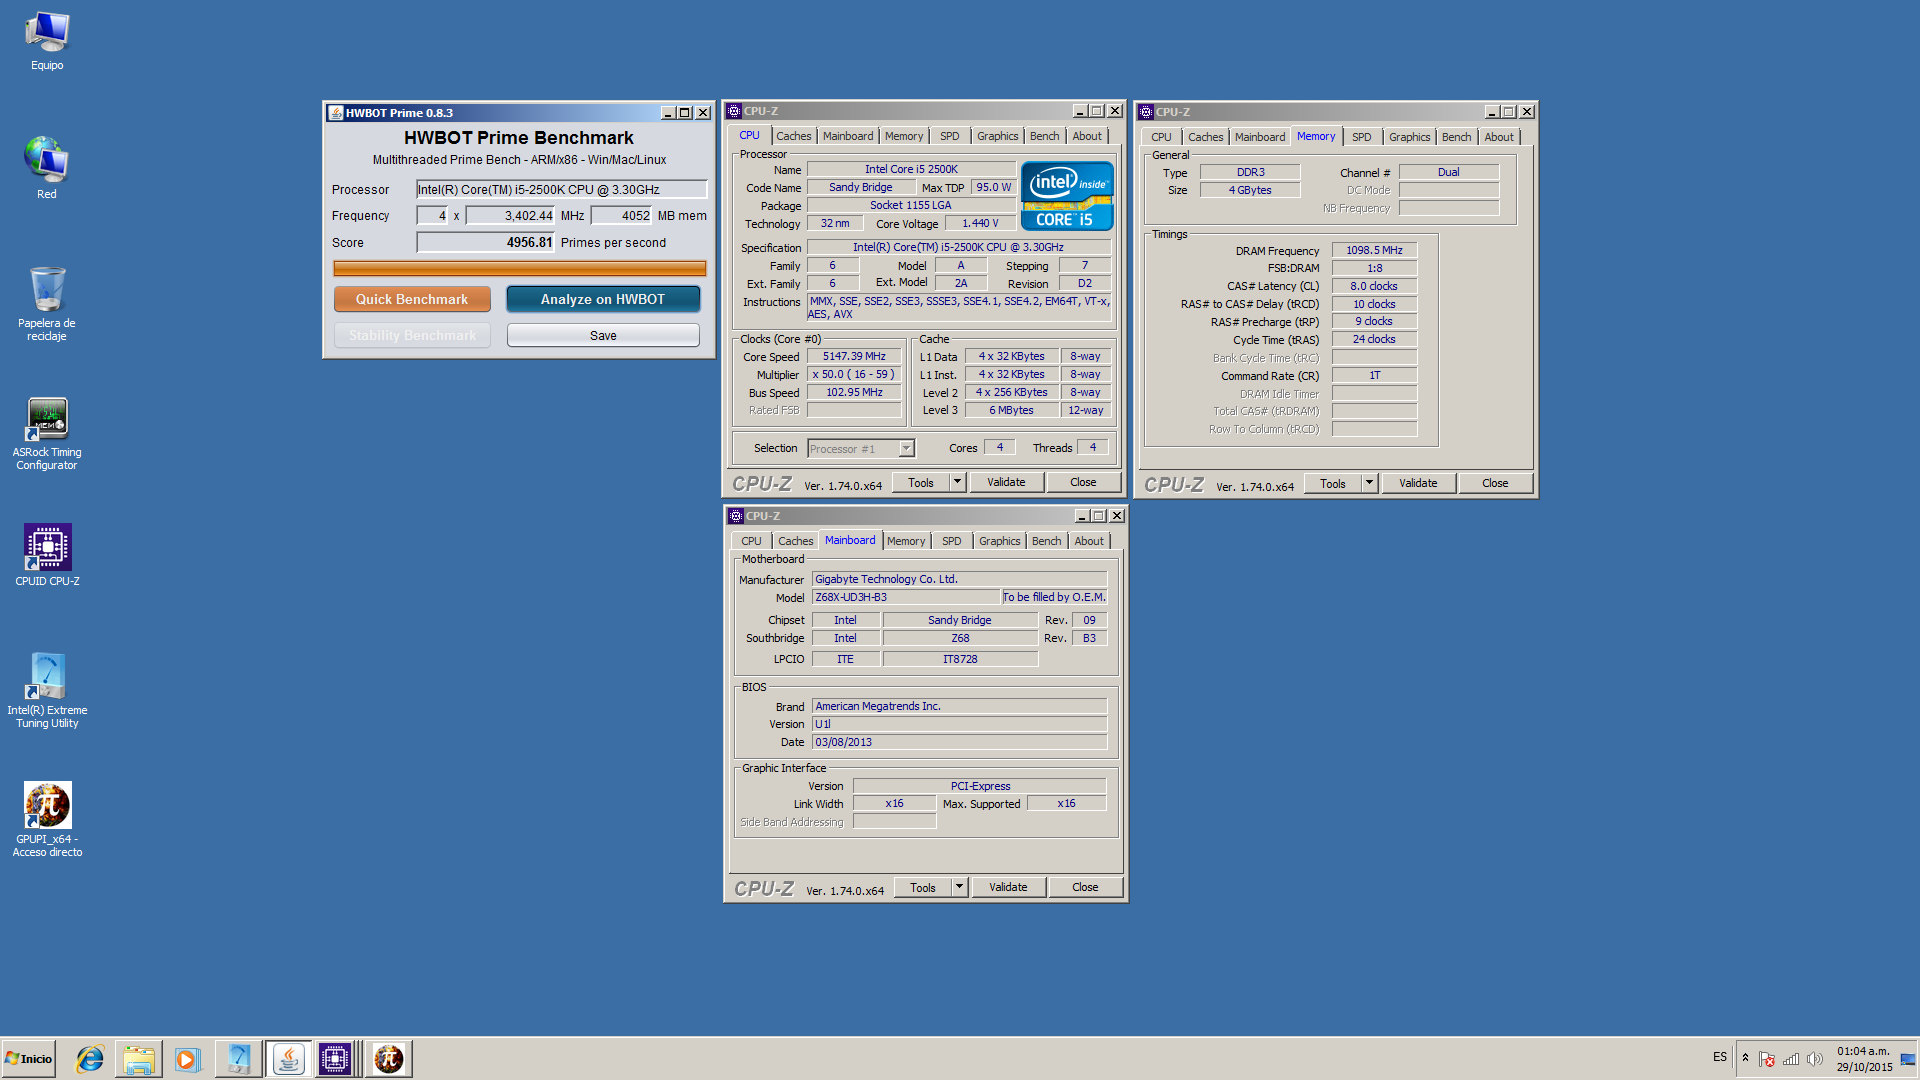Open Graphics tab in CPU window
1920x1080 pixels.
[997, 136]
